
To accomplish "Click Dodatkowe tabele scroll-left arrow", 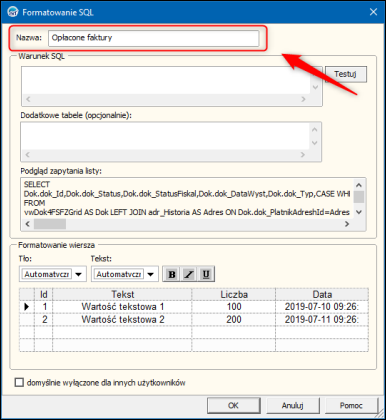I will [x=27, y=155].
